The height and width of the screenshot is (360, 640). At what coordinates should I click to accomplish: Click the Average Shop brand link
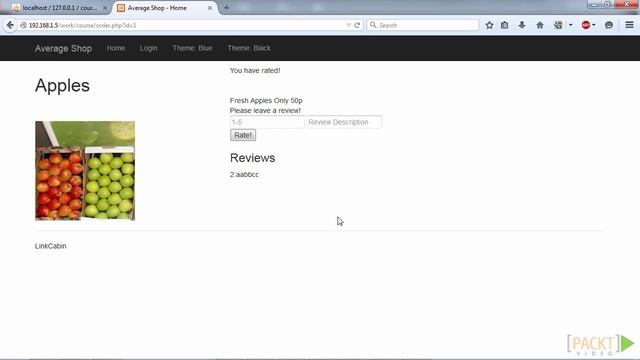tap(63, 48)
